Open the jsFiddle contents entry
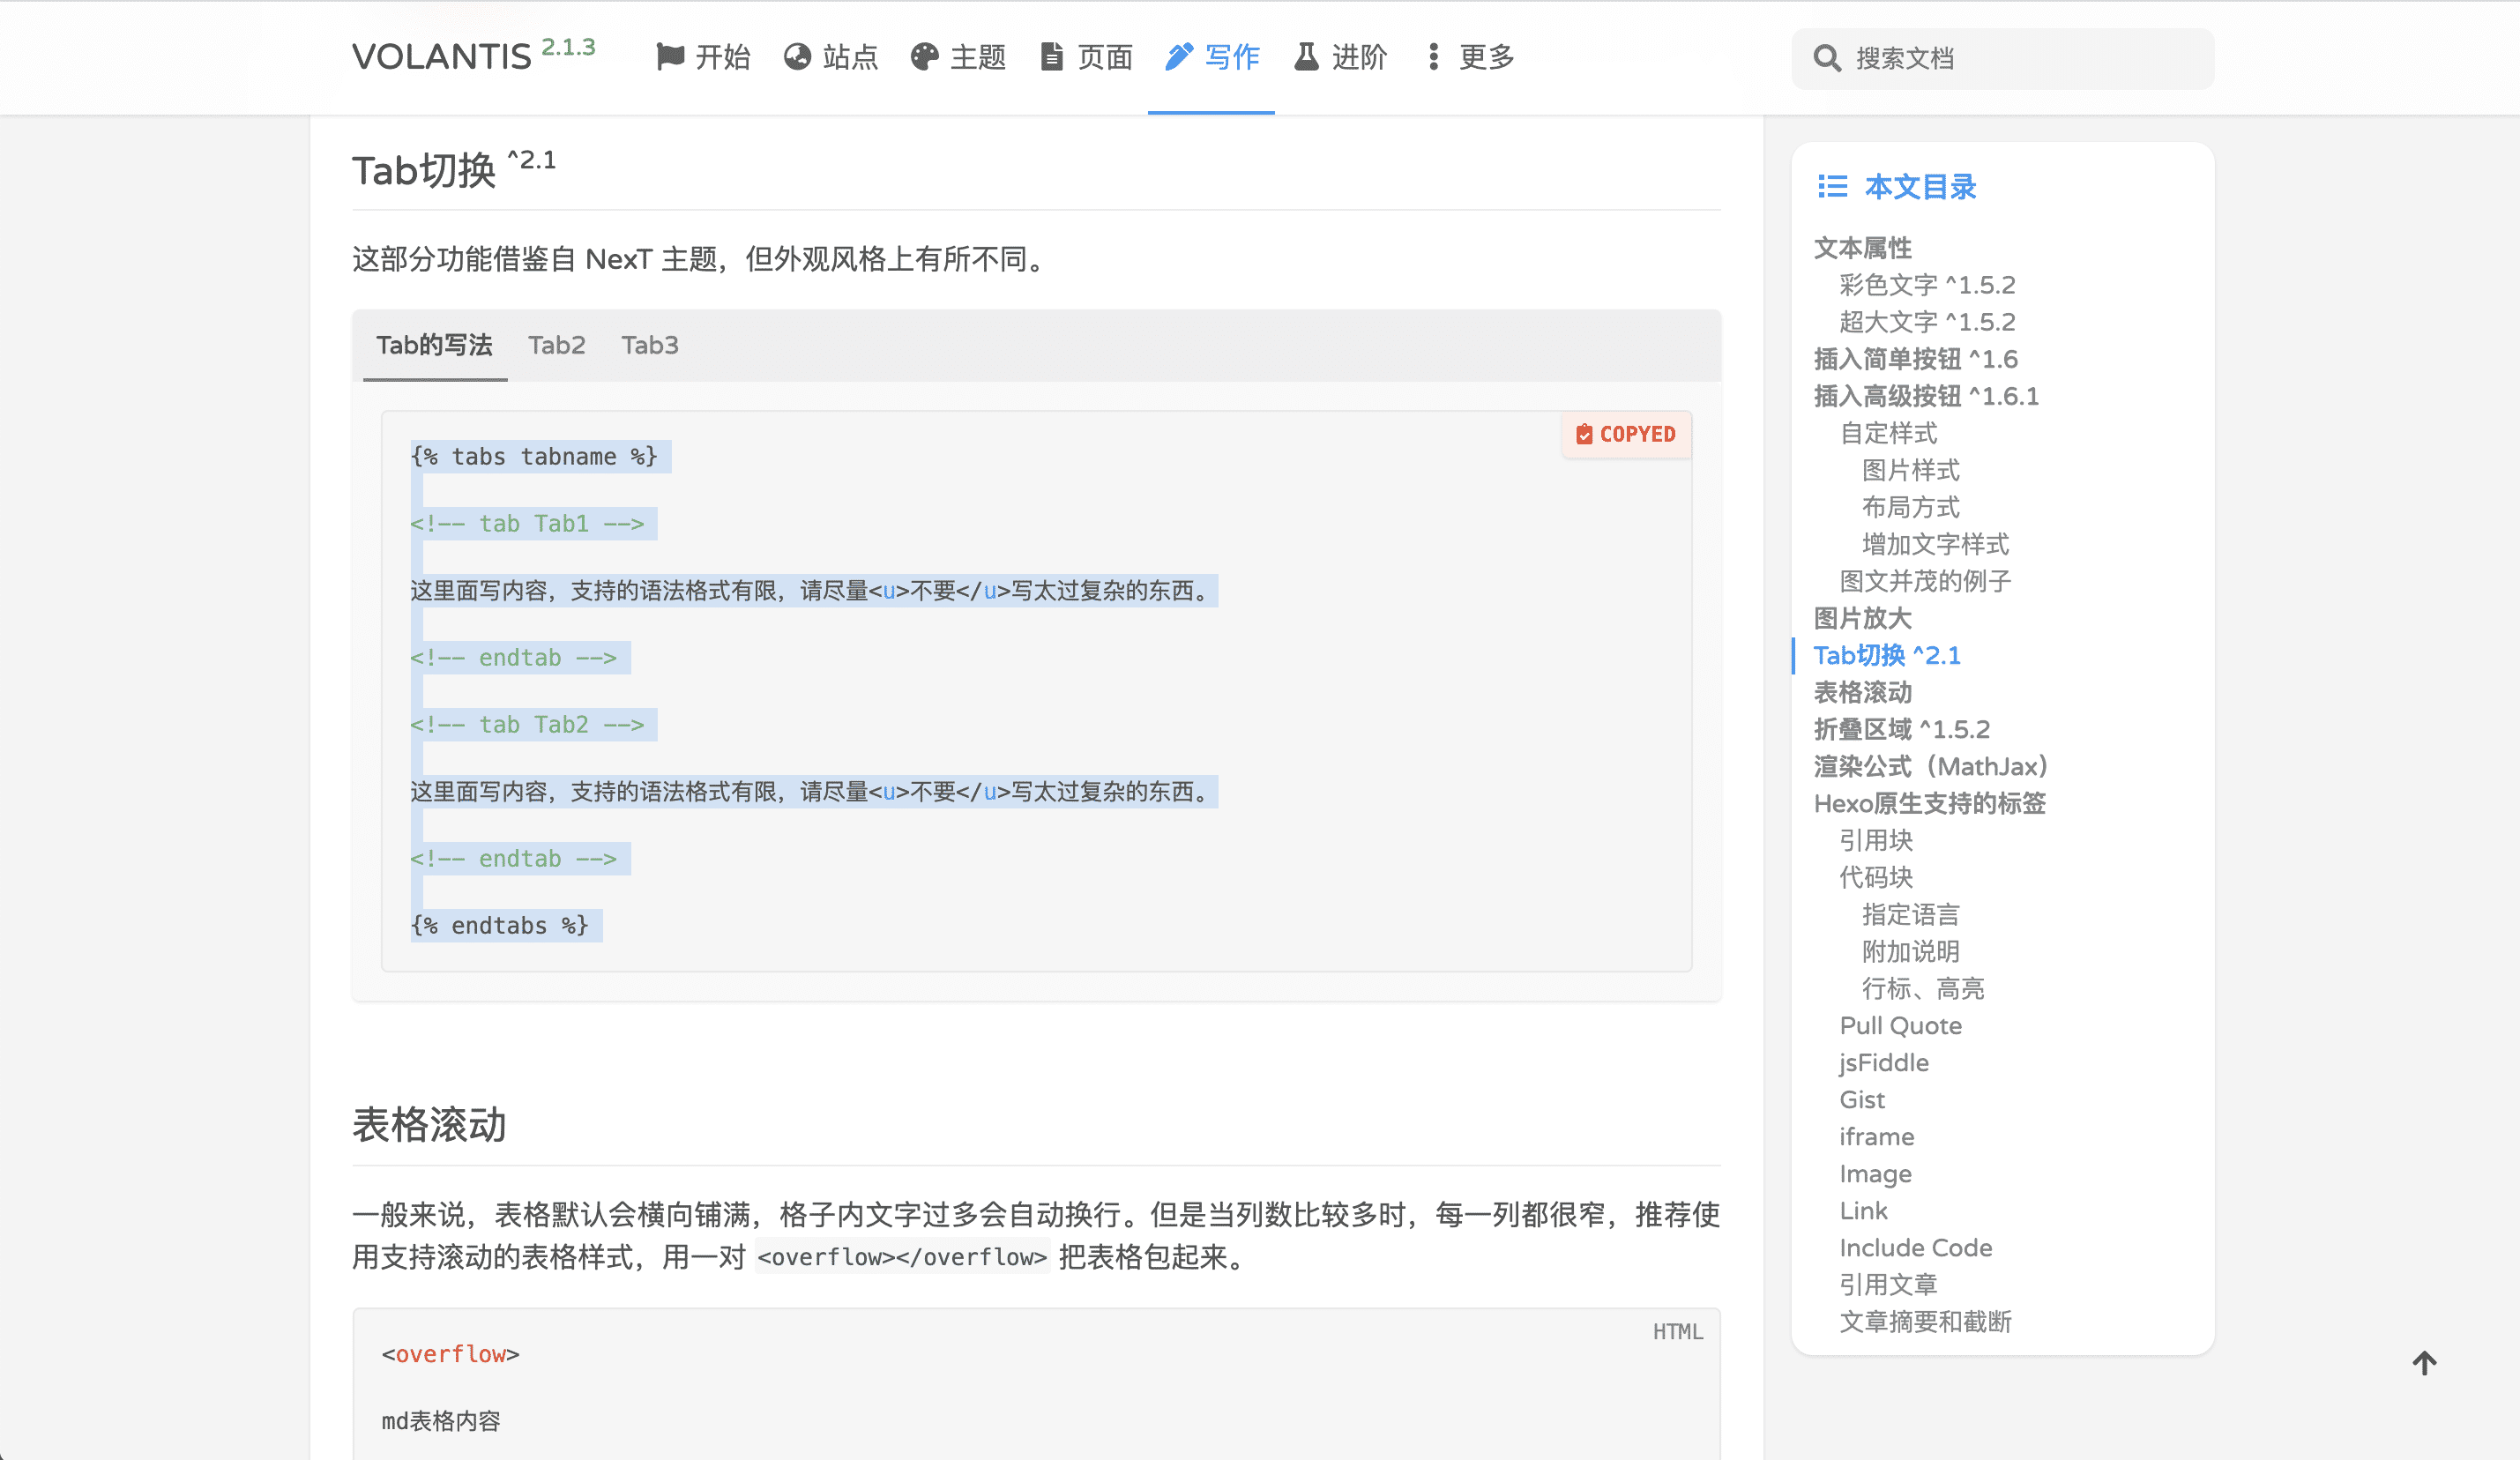Viewport: 2520px width, 1460px height. pyautogui.click(x=1883, y=1062)
